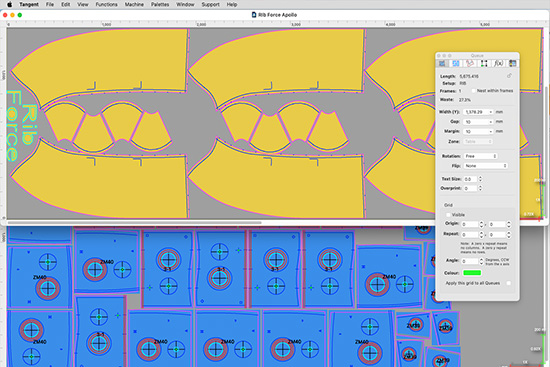
Task: Enable Nest within frames checkbox
Action: [473, 91]
